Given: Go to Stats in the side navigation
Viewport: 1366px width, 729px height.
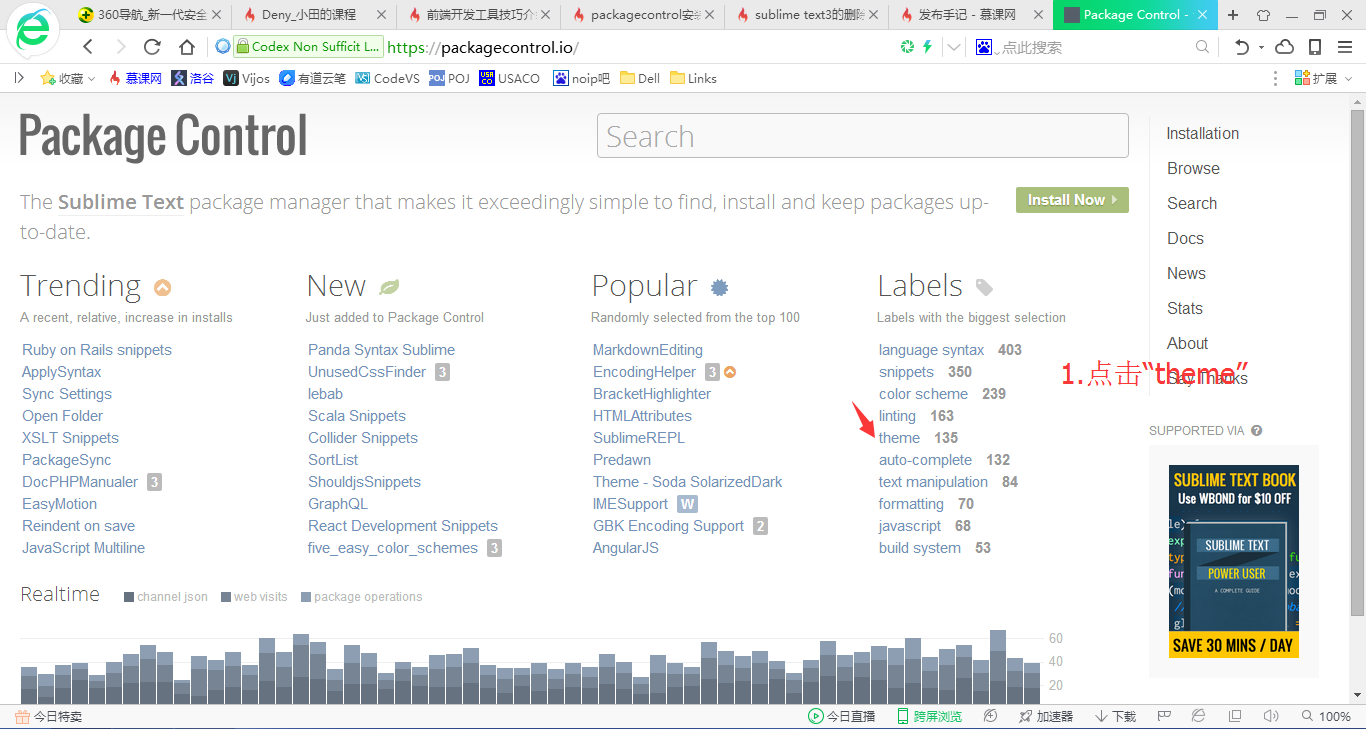Looking at the screenshot, I should [1185, 308].
